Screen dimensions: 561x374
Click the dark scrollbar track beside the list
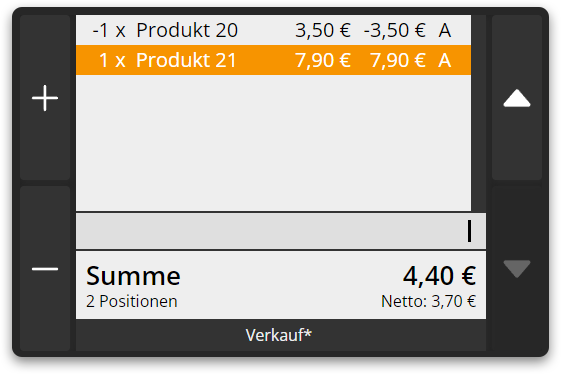(x=478, y=113)
